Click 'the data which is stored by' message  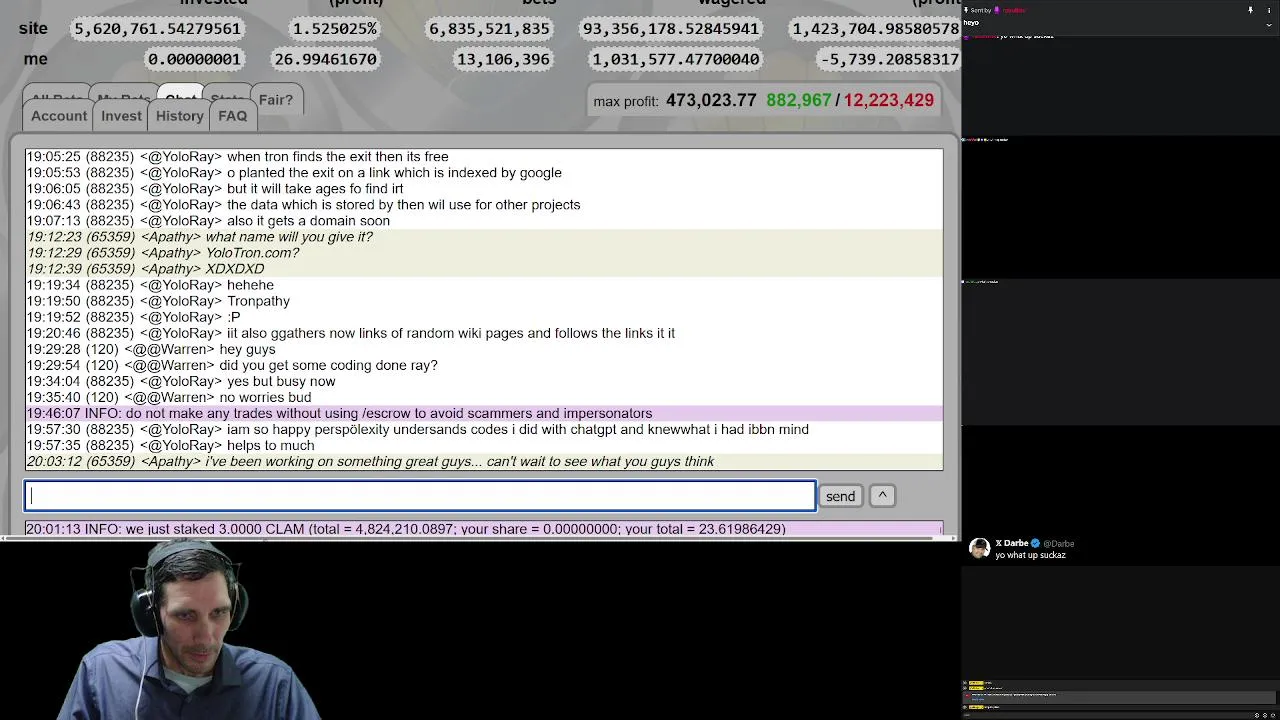point(484,205)
